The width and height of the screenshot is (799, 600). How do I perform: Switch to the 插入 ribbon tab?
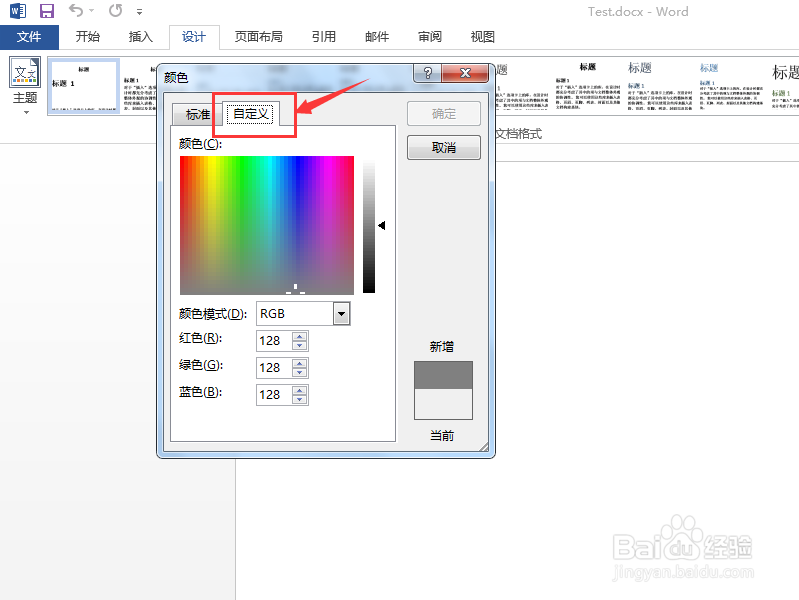click(141, 37)
